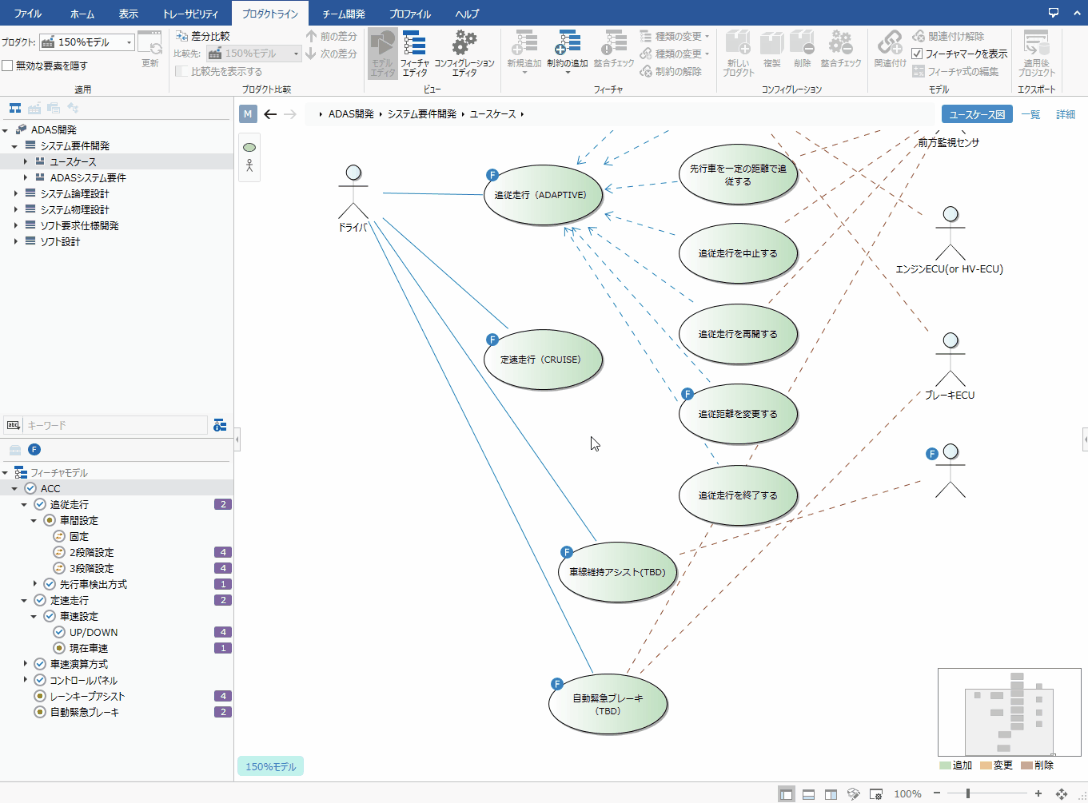This screenshot has height=803, width=1088.
Task: Open the チーム開発 ribbon tab
Action: (x=343, y=14)
